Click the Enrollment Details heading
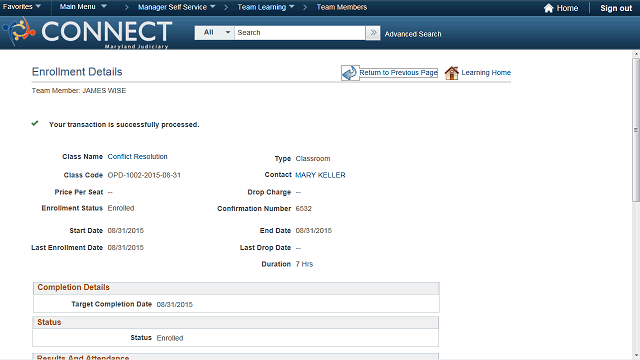This screenshot has height=360, width=640. pos(77,72)
